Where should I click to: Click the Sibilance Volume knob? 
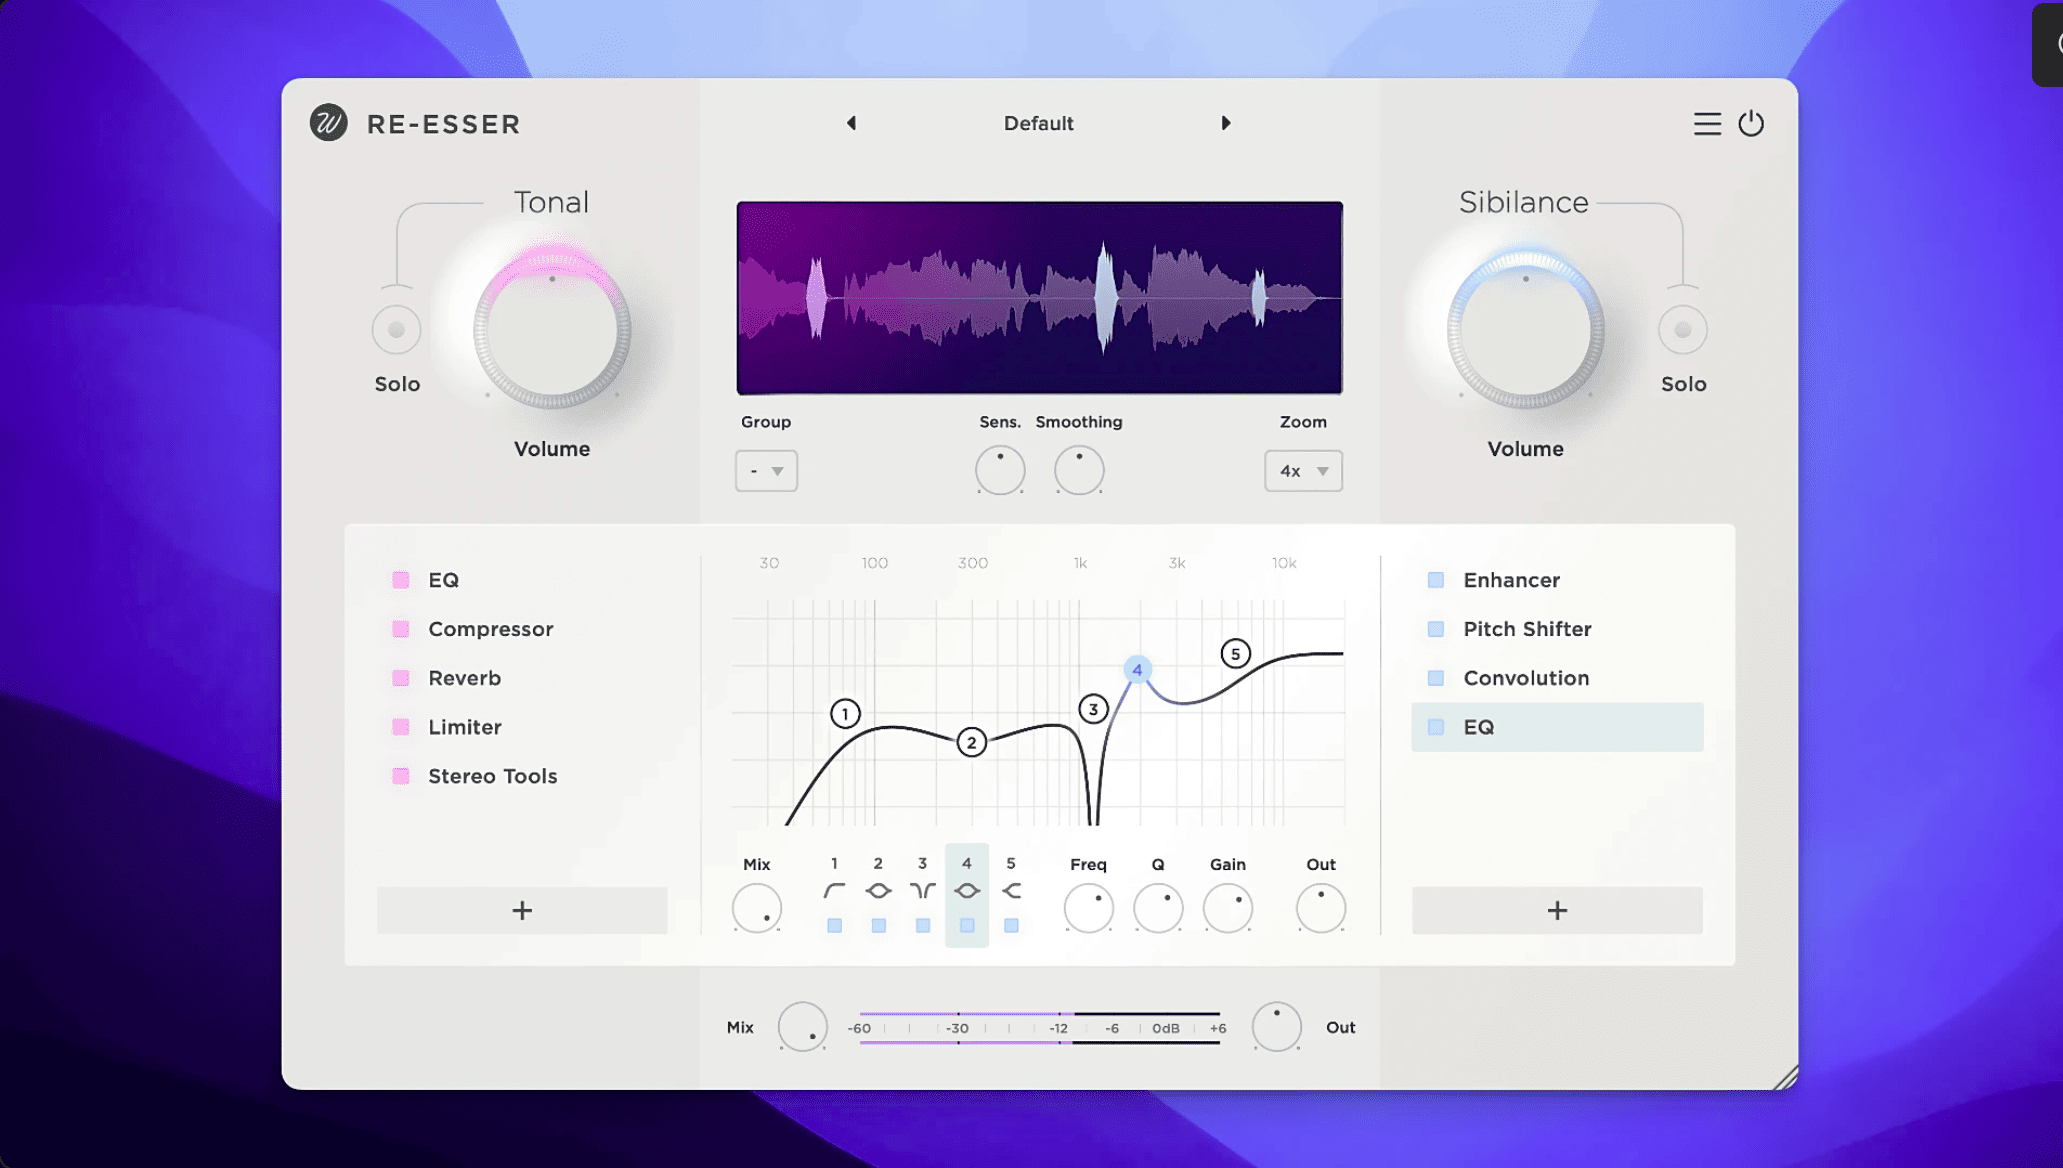1525,330
